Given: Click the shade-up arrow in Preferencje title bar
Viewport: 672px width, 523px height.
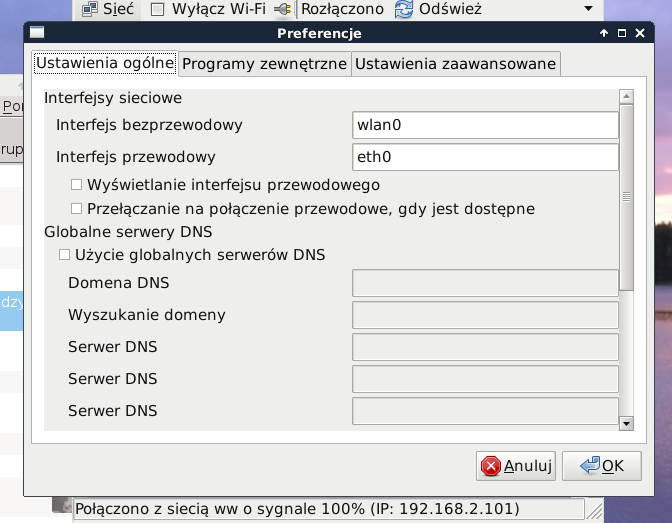Looking at the screenshot, I should click(604, 33).
